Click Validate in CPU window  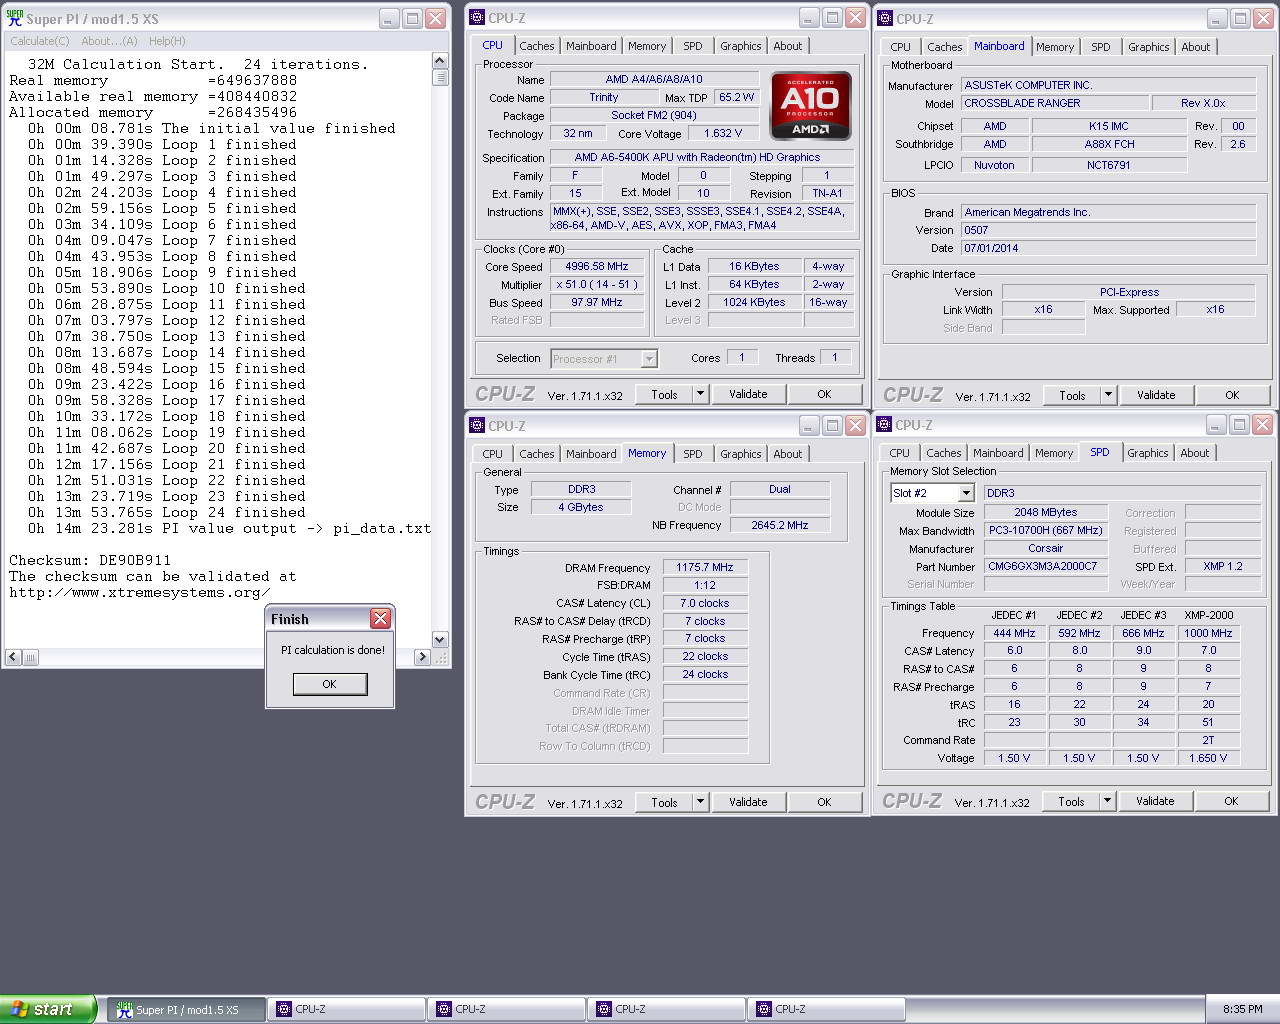pos(748,394)
